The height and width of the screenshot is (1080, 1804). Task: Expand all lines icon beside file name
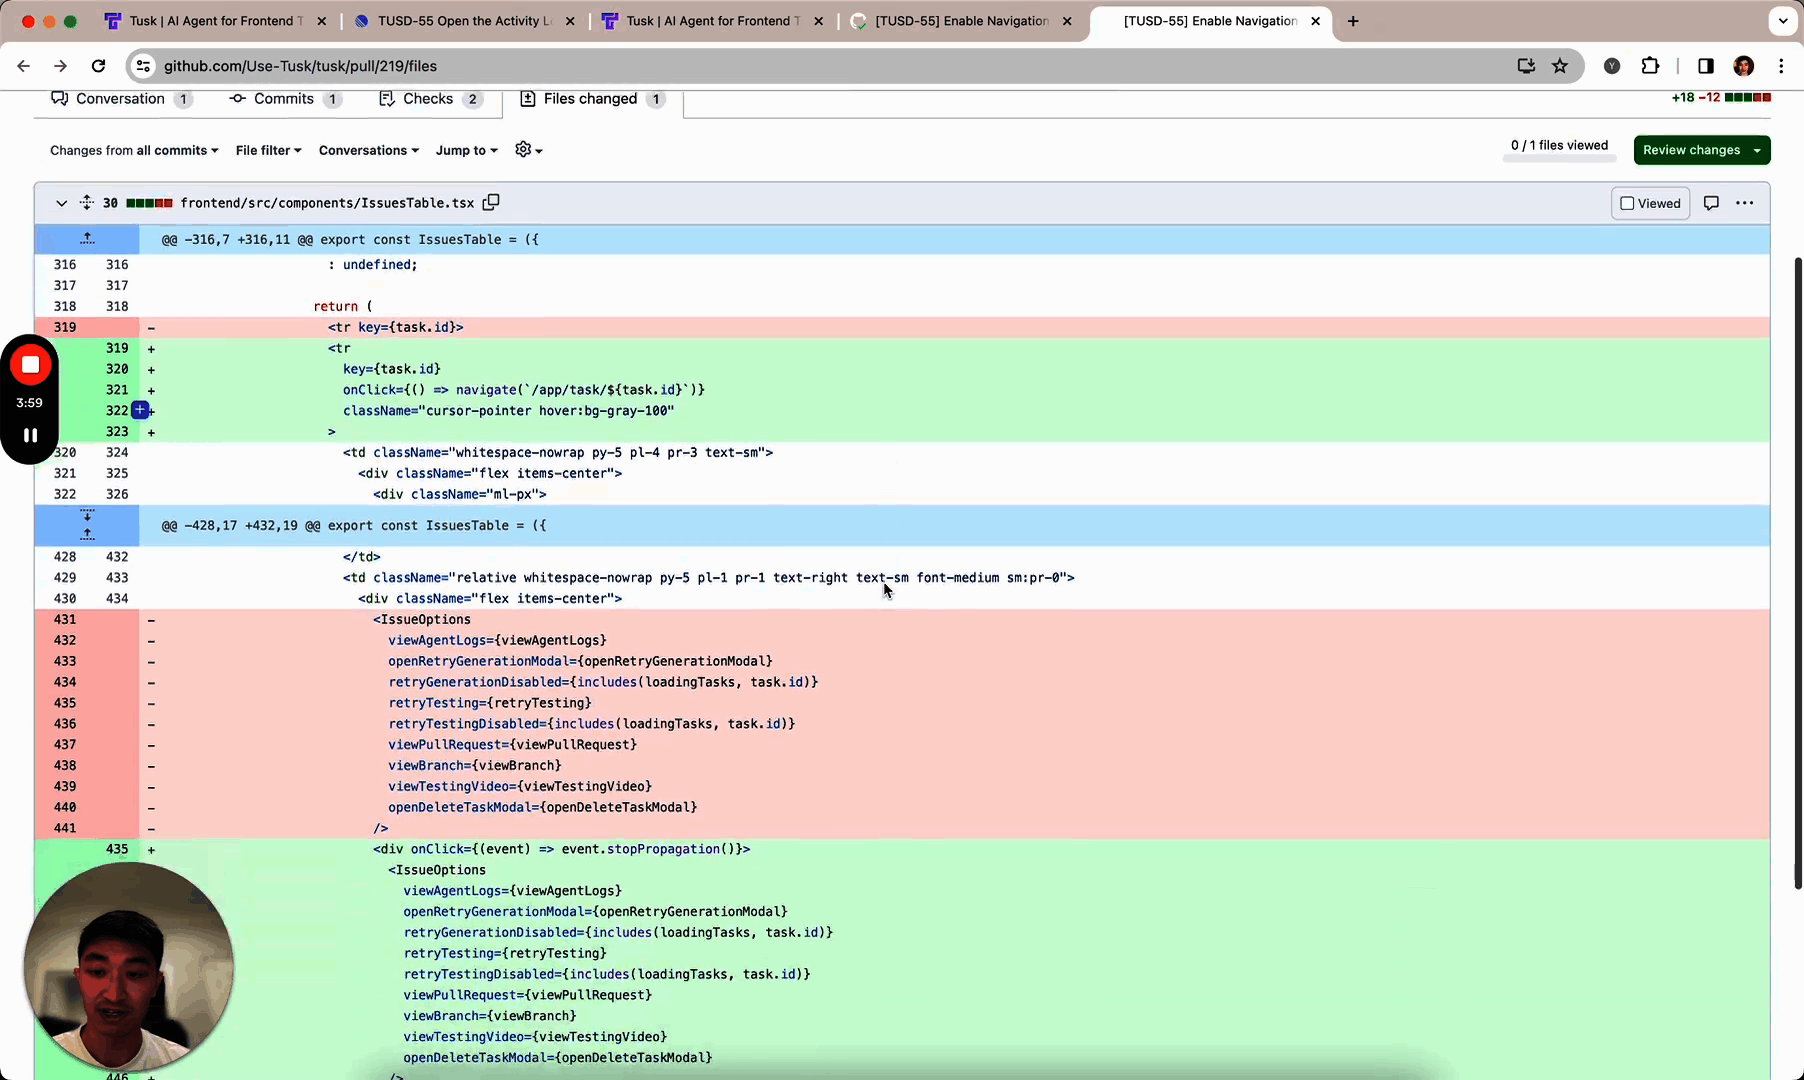point(87,203)
